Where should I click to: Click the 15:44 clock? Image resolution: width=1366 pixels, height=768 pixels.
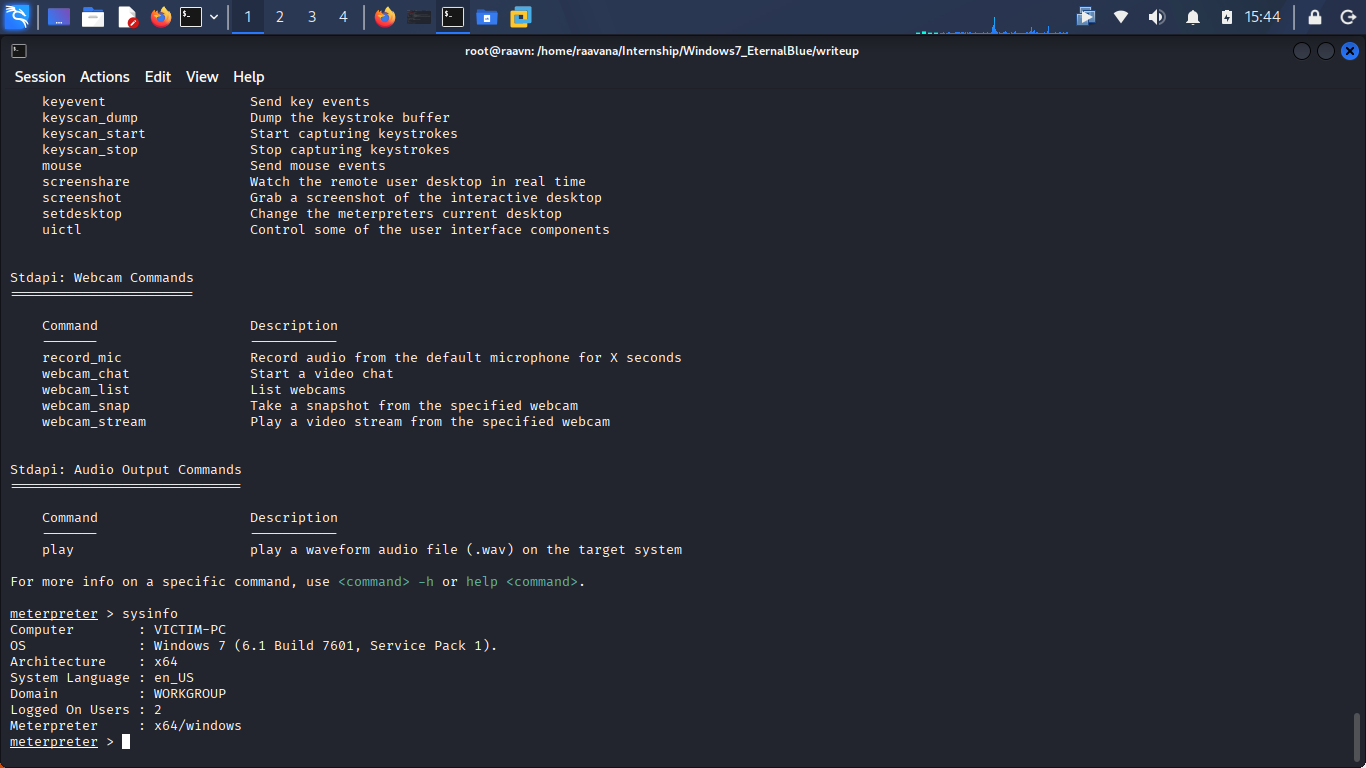click(x=1262, y=17)
